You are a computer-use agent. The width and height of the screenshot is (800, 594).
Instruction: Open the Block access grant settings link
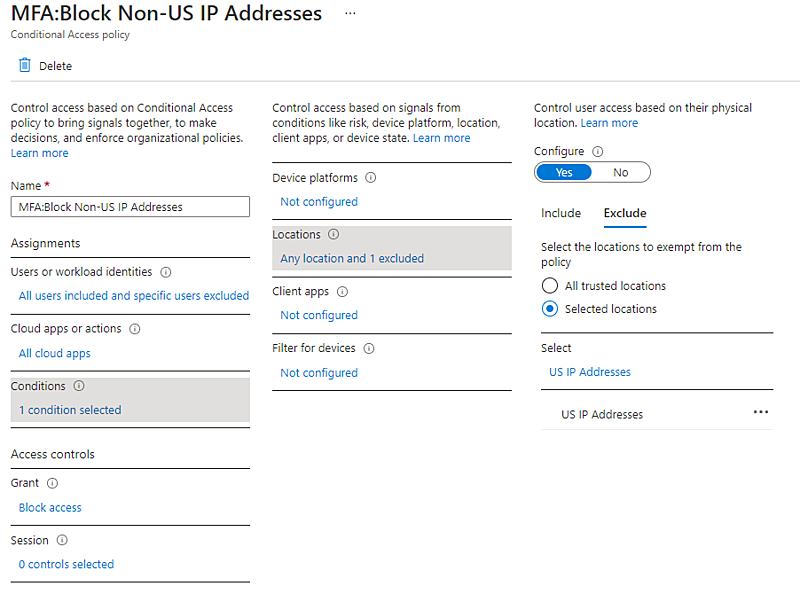tap(49, 507)
